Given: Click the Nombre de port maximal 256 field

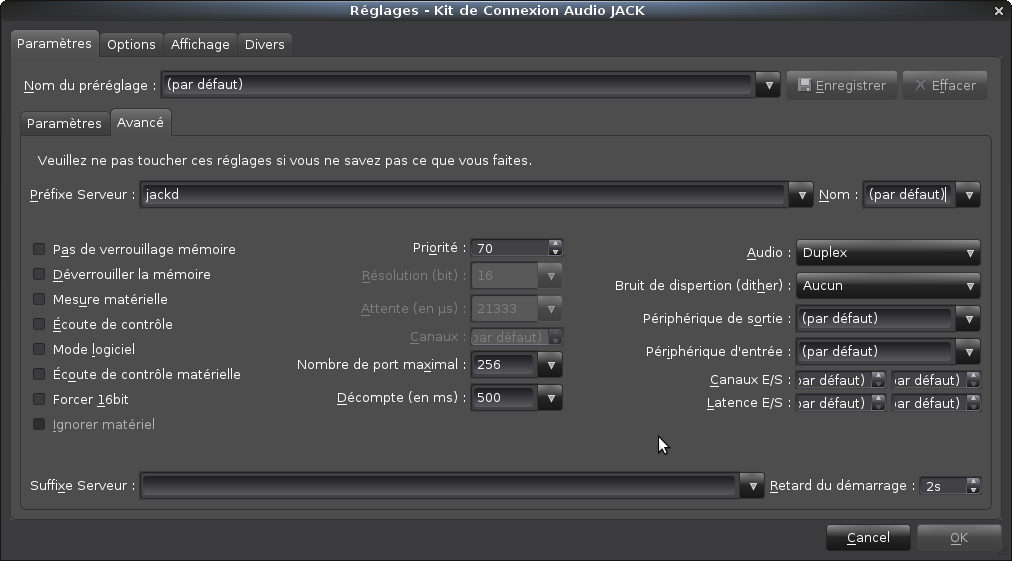Looking at the screenshot, I should pyautogui.click(x=504, y=365).
